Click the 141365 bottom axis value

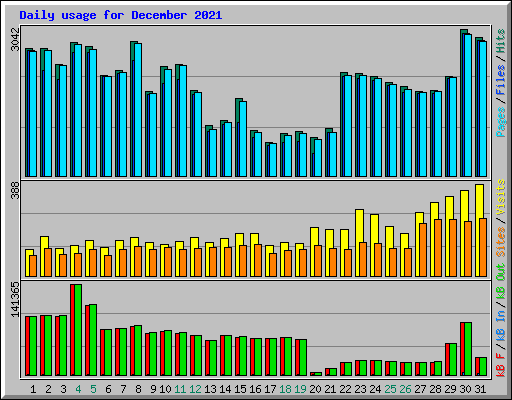pos(15,299)
